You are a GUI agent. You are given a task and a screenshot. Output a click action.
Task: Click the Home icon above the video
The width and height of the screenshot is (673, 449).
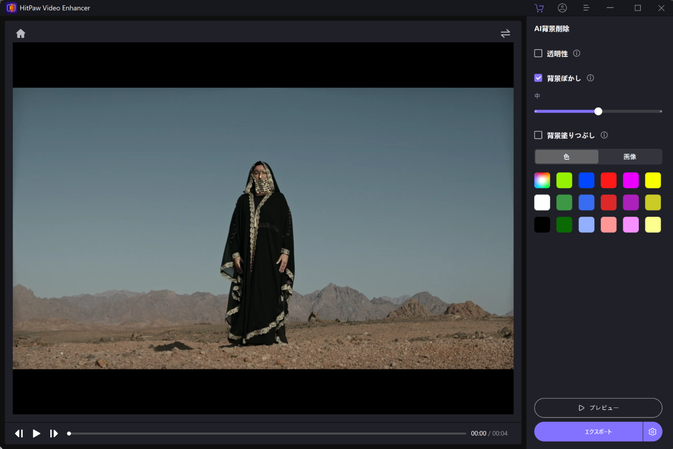(20, 33)
